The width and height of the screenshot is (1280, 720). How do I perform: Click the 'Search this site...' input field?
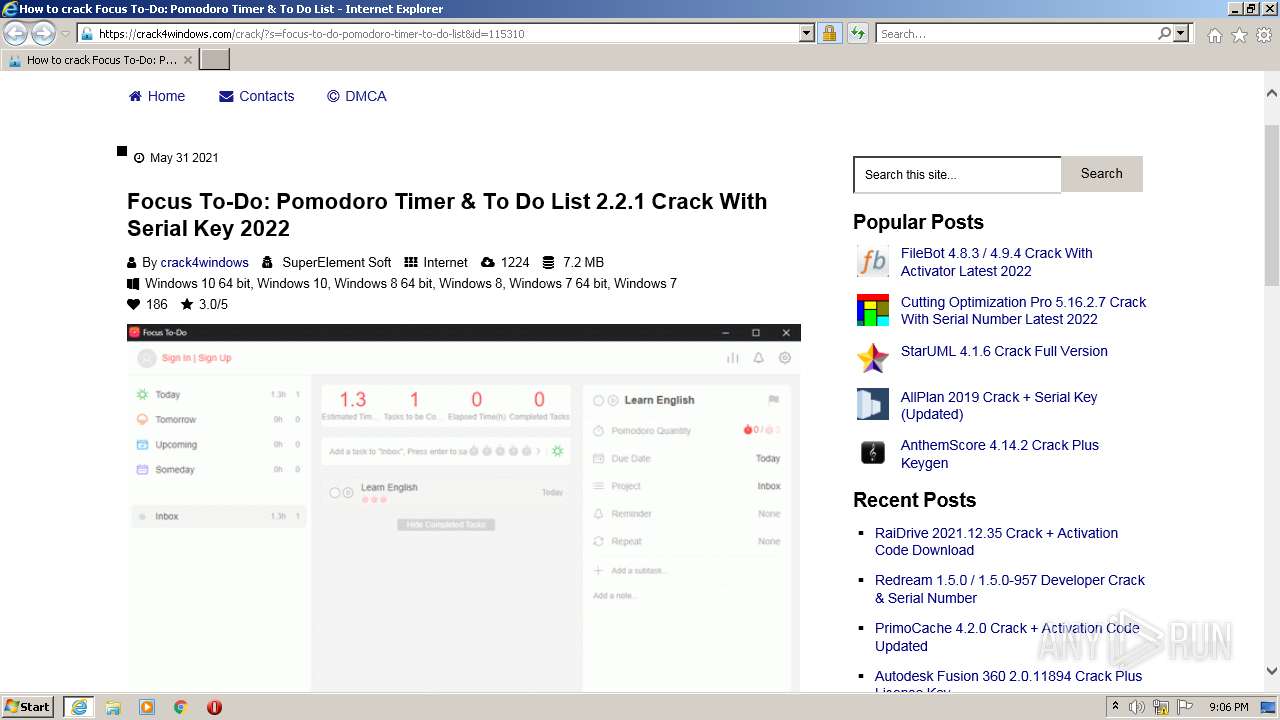[957, 174]
